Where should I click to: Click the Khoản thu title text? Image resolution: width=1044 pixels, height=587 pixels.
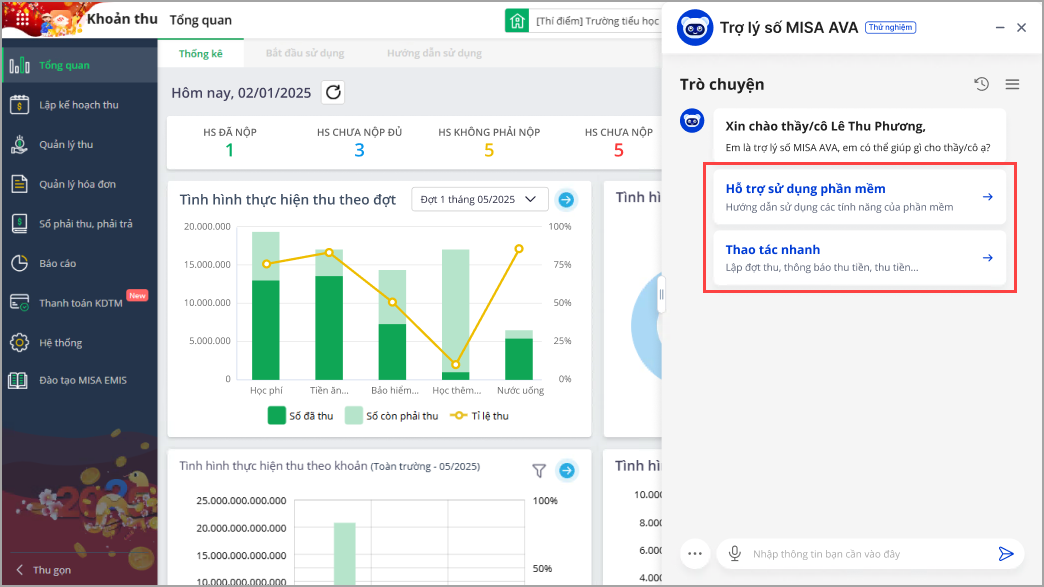point(123,19)
